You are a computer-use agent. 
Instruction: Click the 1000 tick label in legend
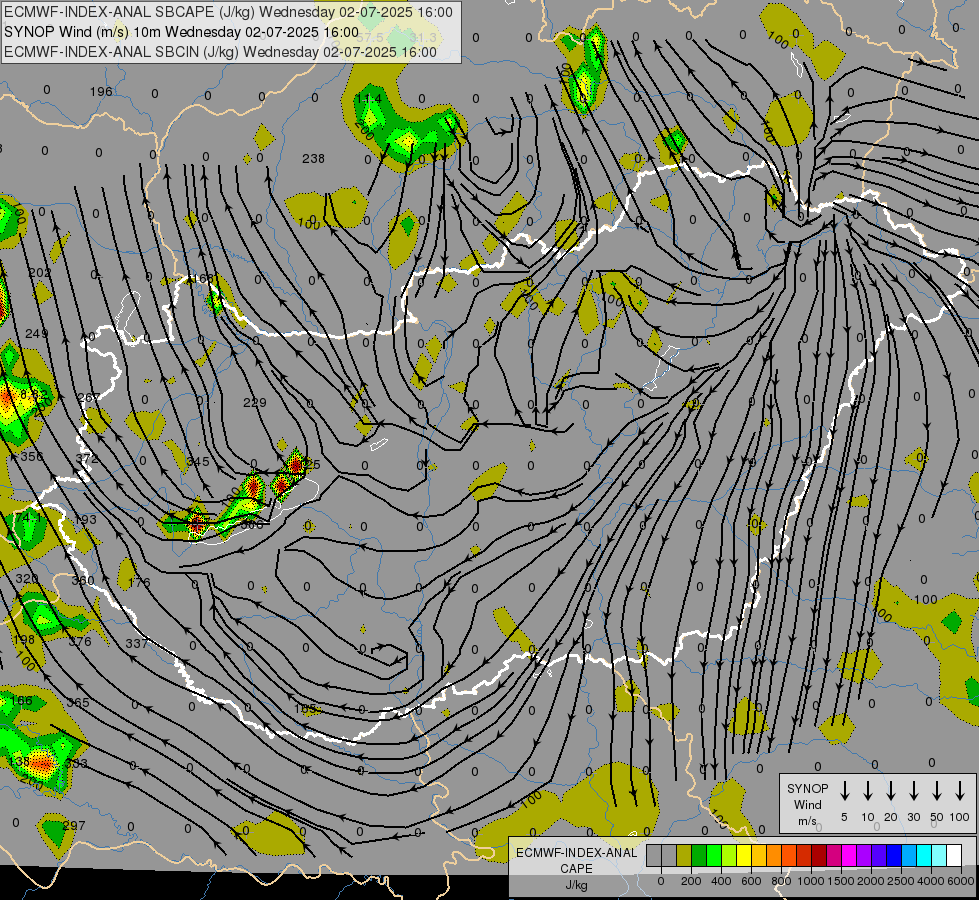point(811,881)
